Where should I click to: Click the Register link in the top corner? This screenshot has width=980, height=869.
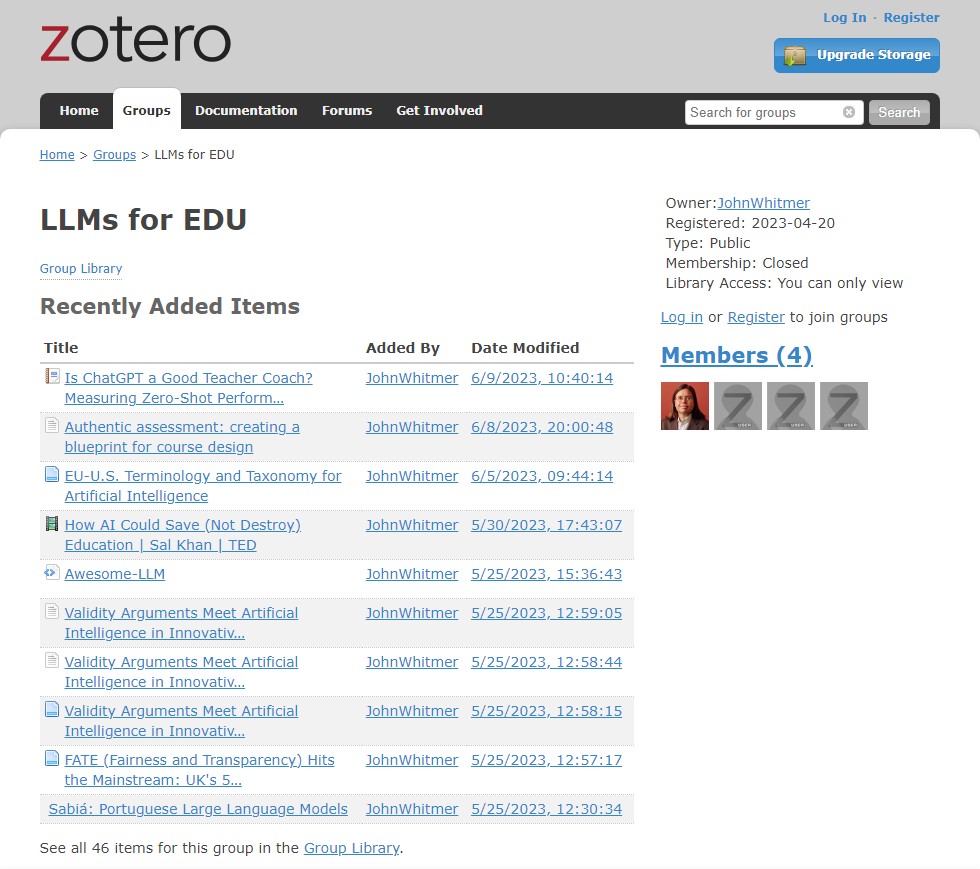pos(911,17)
